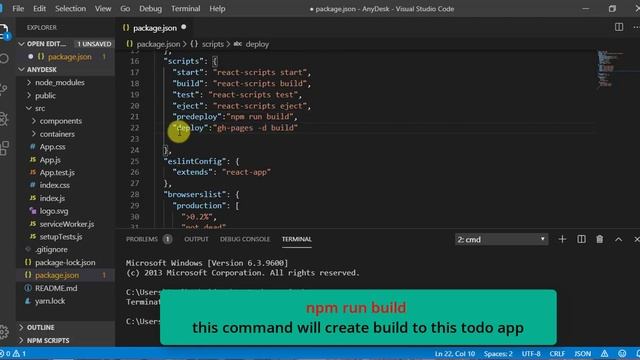Collapse the src folder
The image size is (640, 360).
coord(40,108)
